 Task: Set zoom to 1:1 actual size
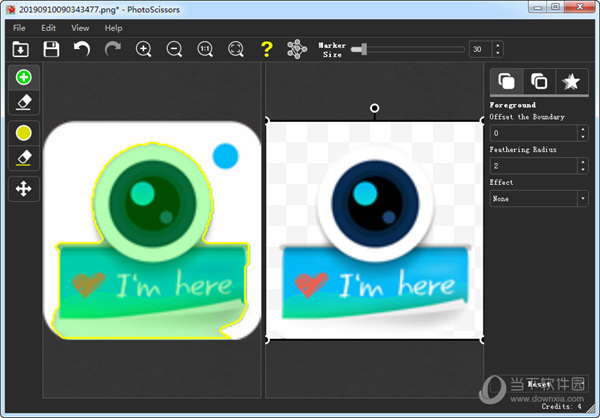[x=205, y=49]
